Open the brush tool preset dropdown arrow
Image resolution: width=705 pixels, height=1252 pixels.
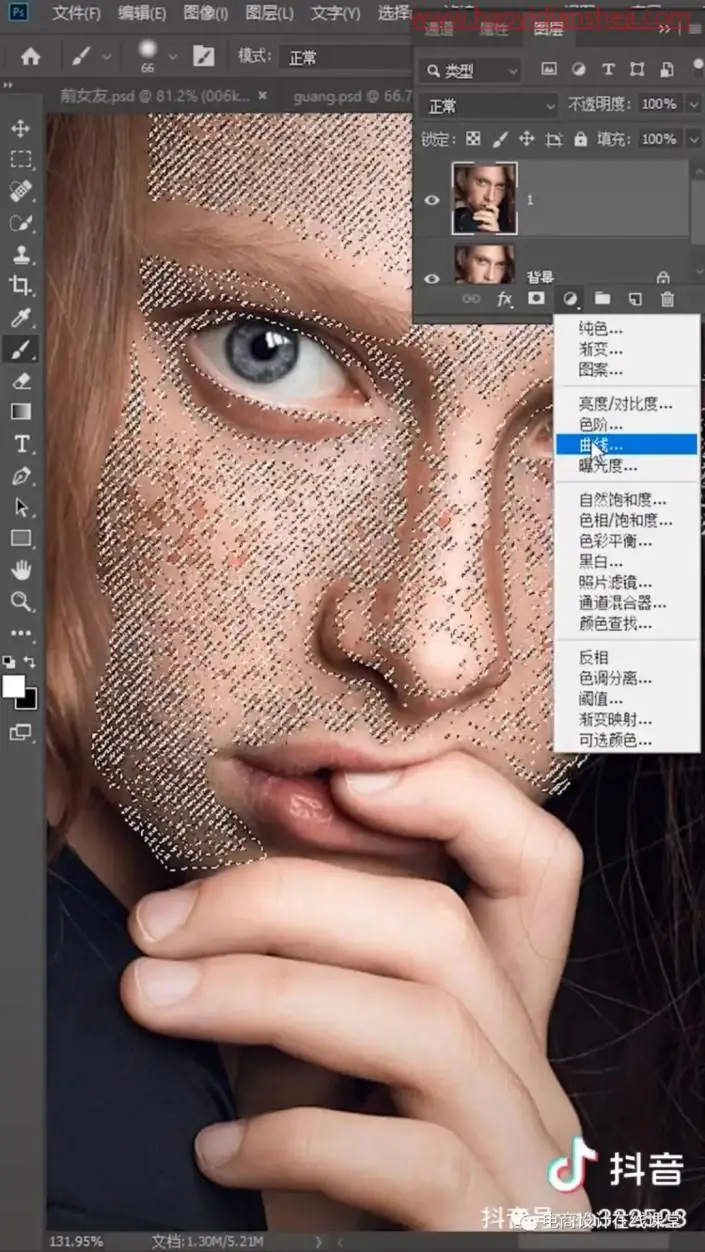[106, 57]
